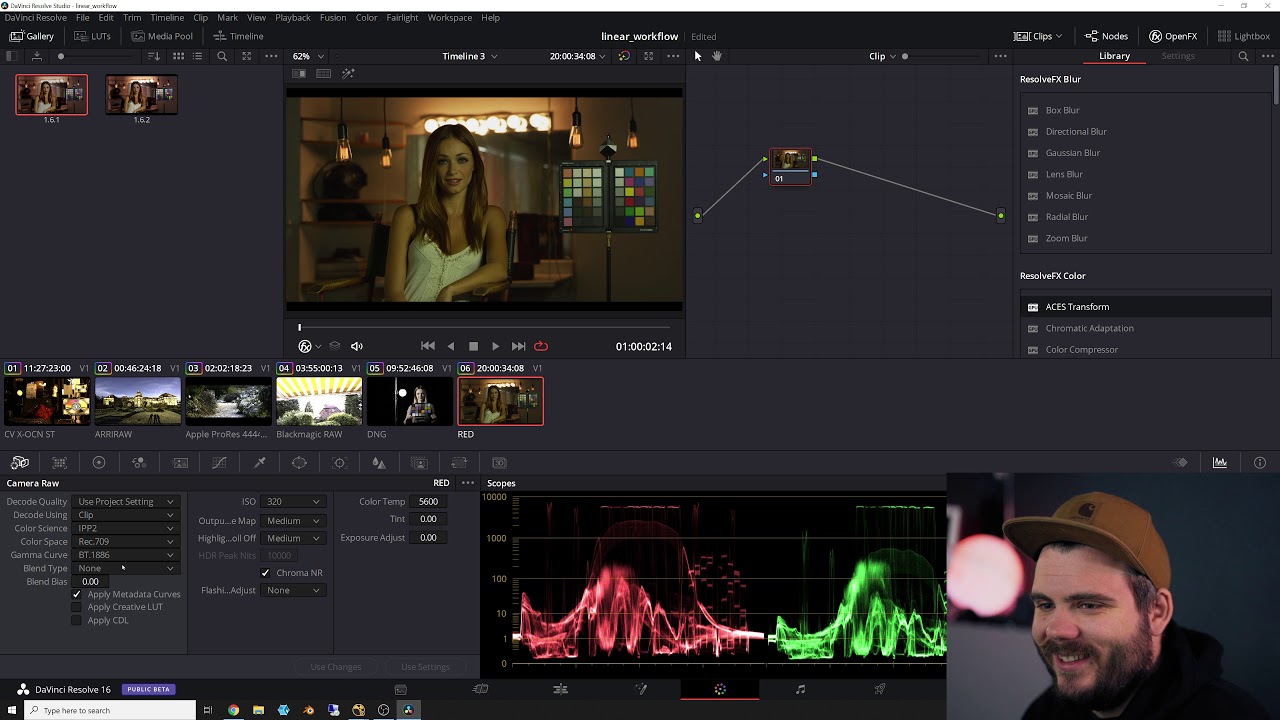Open the Lightbox view
Screen dimensions: 1280x720
point(1244,36)
